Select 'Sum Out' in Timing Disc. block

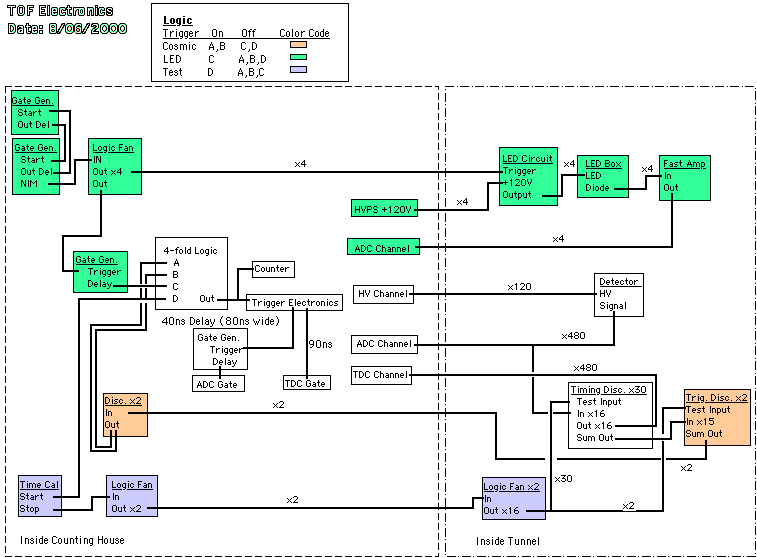point(594,438)
